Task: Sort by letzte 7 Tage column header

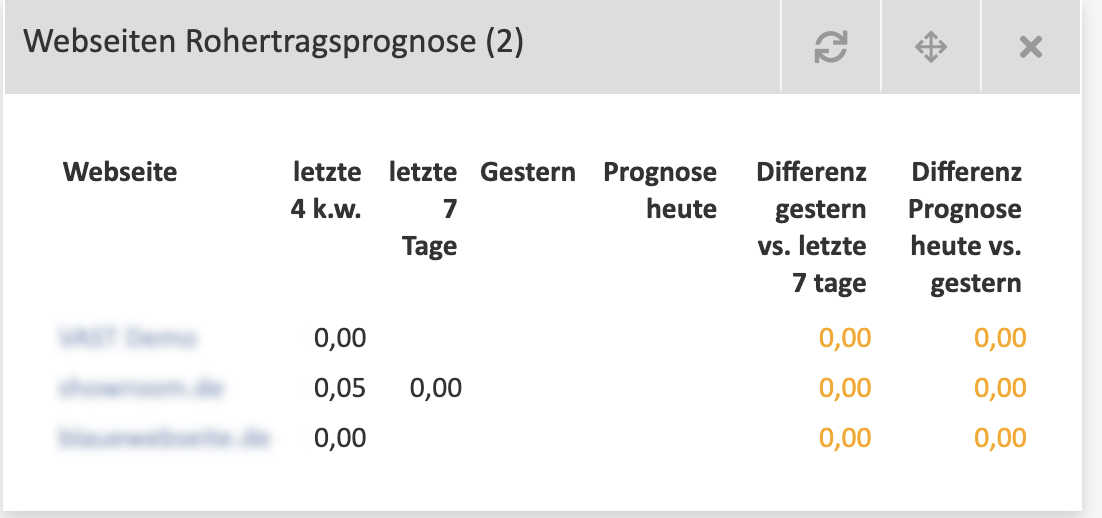Action: coord(423,209)
